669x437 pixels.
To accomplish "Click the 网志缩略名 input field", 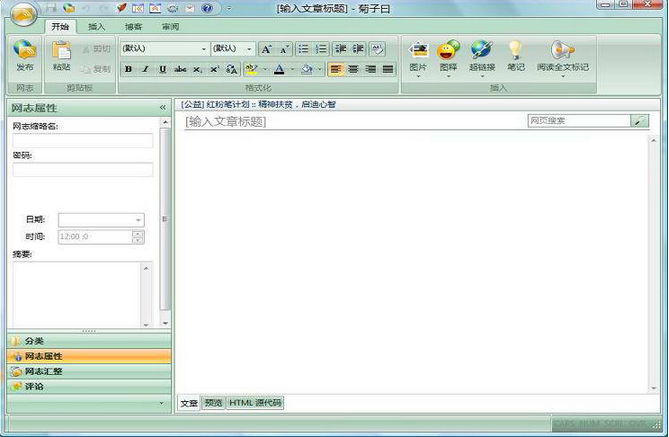I will click(82, 141).
